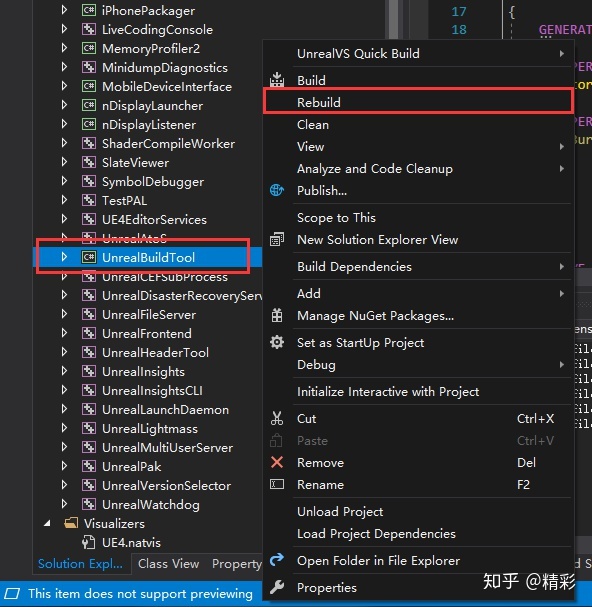The image size is (592, 607).
Task: Switch to the Class View tab
Action: (x=168, y=564)
